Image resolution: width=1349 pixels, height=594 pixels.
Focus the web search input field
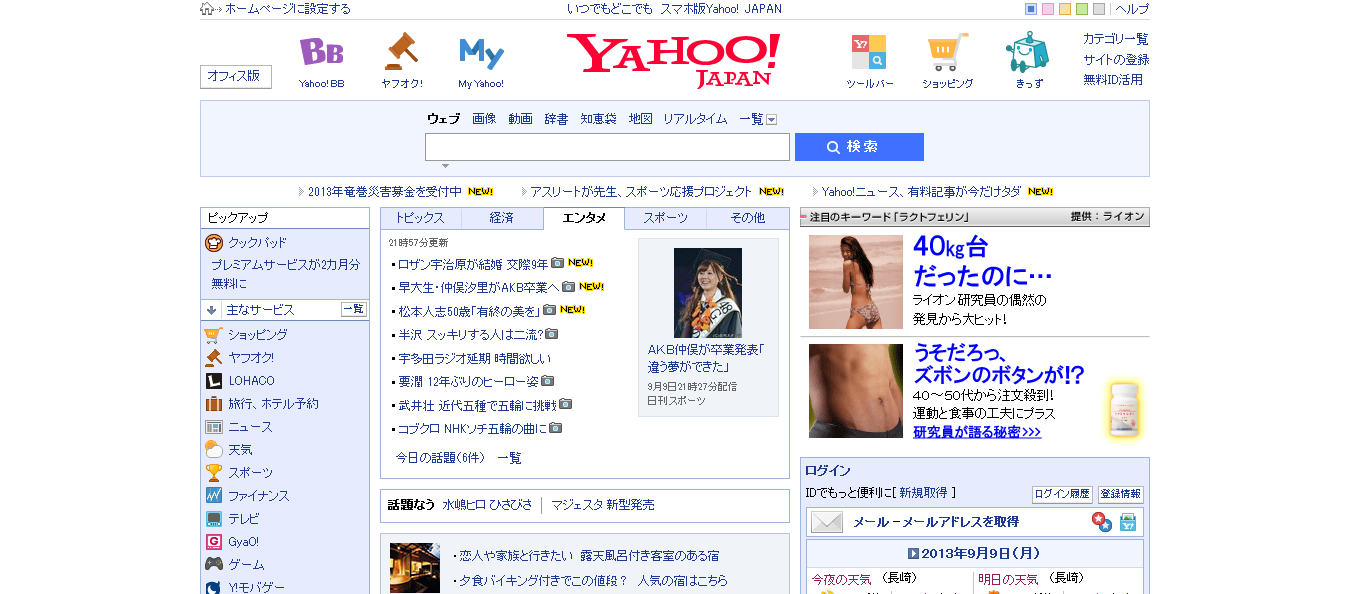(607, 147)
